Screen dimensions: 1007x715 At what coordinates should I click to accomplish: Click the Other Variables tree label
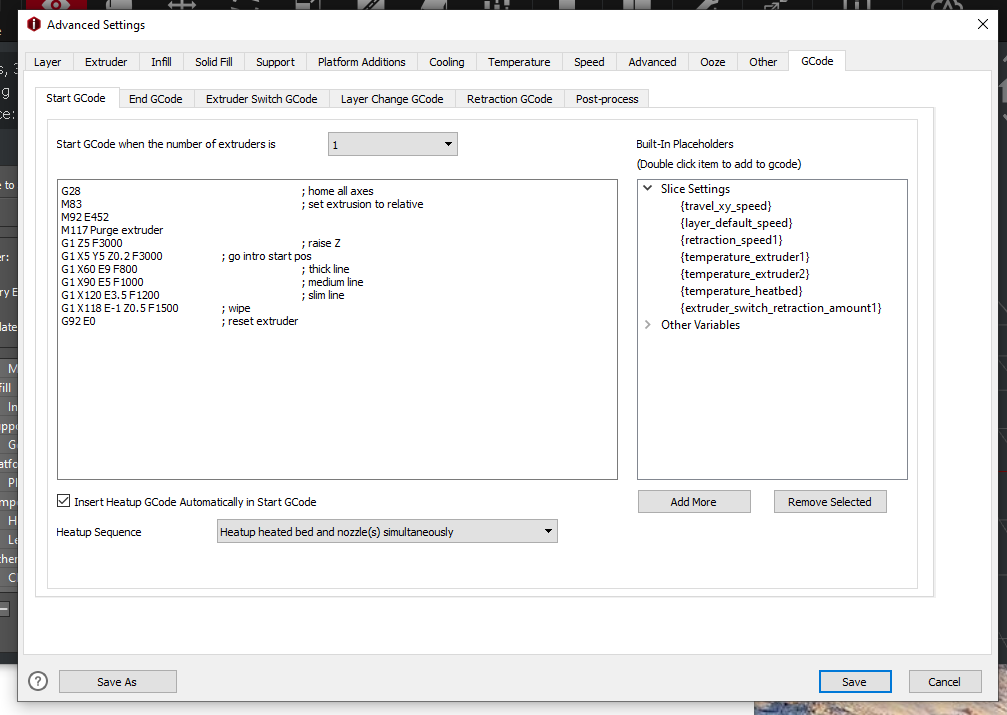click(701, 324)
